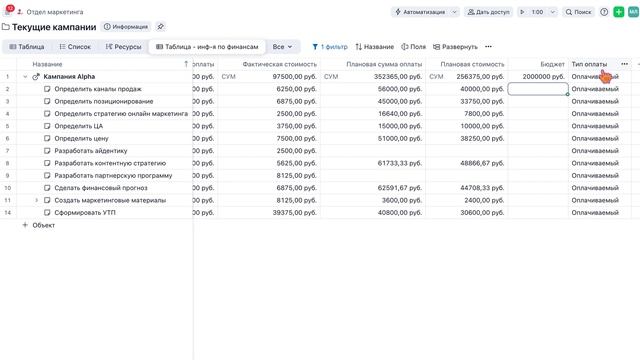
Task: Collapse the Кампания Alpha row
Action: 25,76
